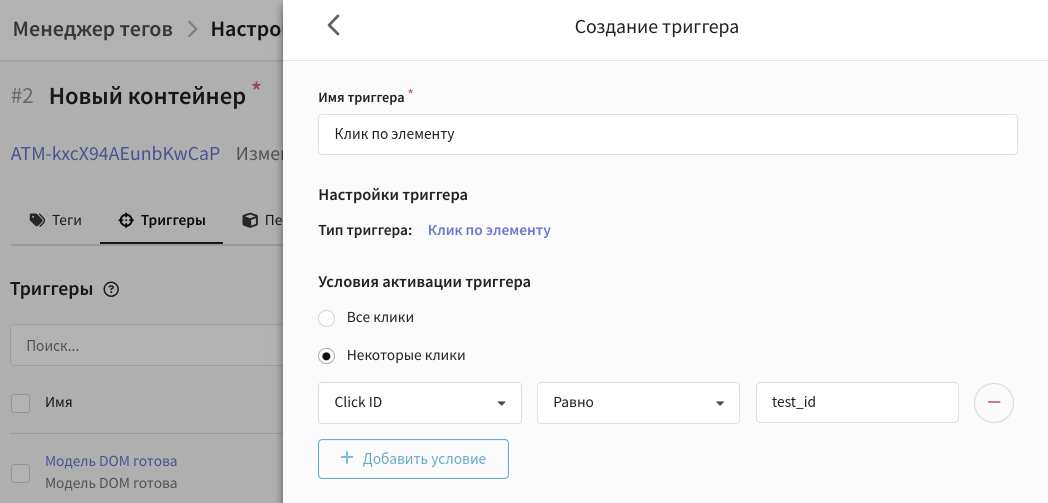
Task: Change trigger type via Клик по элементу link
Action: [489, 230]
